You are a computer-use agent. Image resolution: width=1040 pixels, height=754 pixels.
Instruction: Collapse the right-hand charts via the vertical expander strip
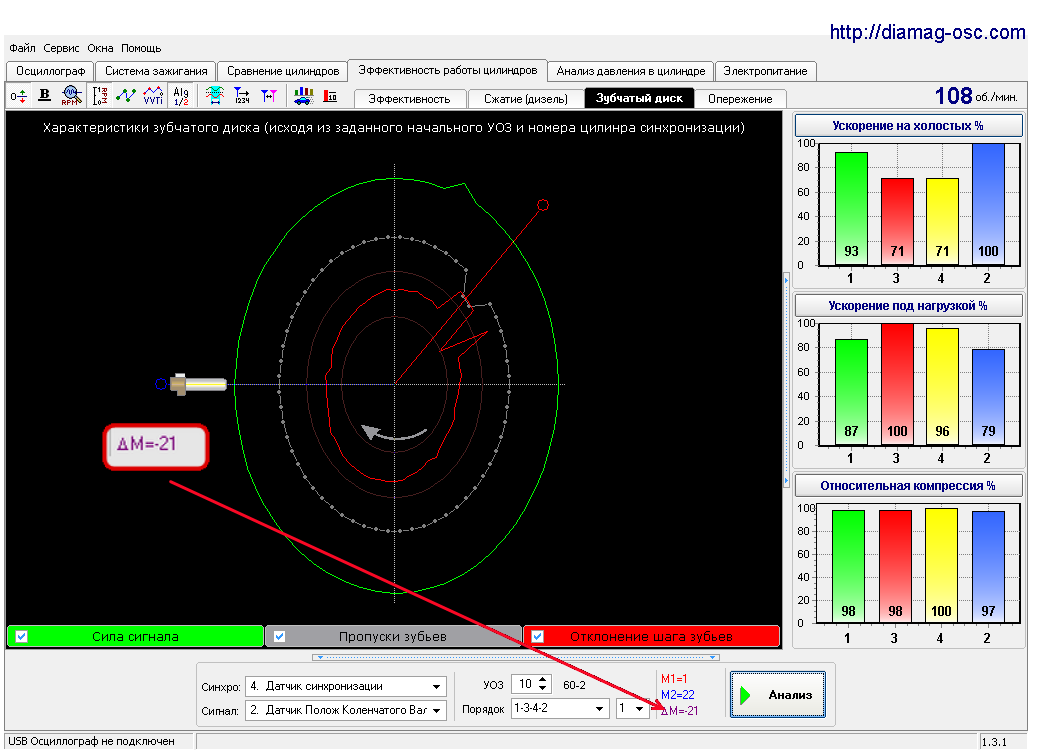(787, 380)
